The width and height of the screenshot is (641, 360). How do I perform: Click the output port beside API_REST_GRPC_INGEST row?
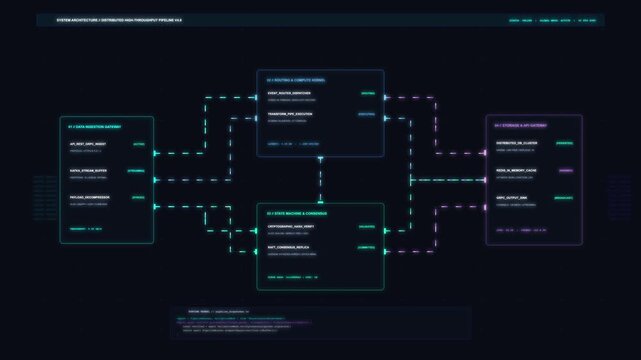[155, 153]
